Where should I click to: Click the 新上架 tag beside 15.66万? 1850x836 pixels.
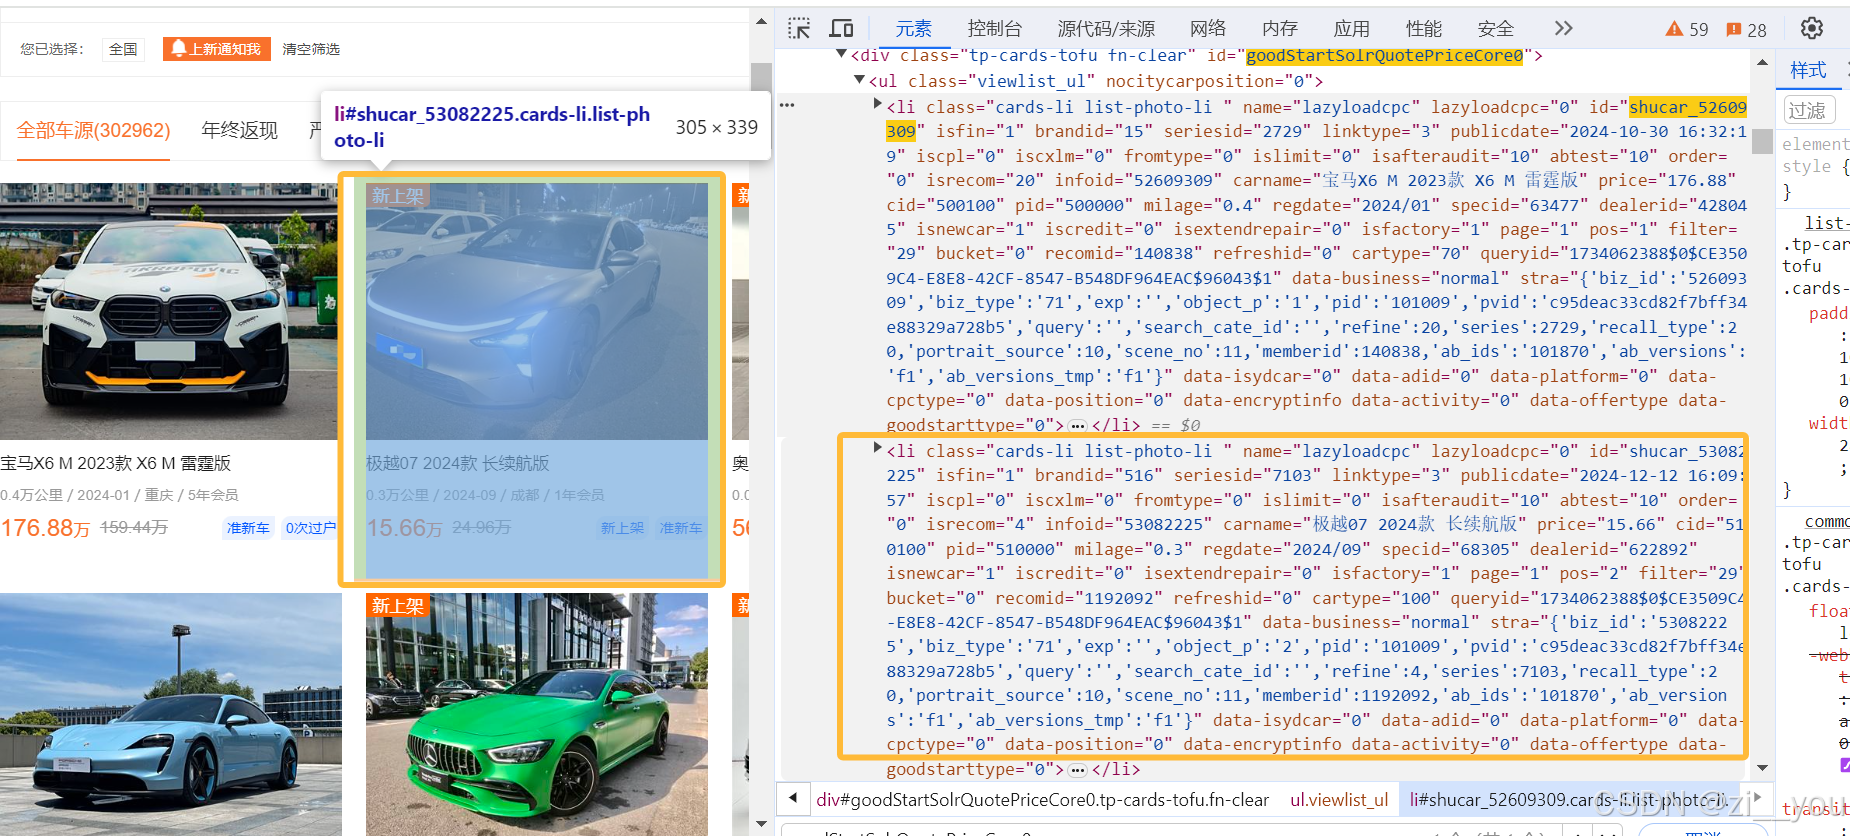point(622,528)
